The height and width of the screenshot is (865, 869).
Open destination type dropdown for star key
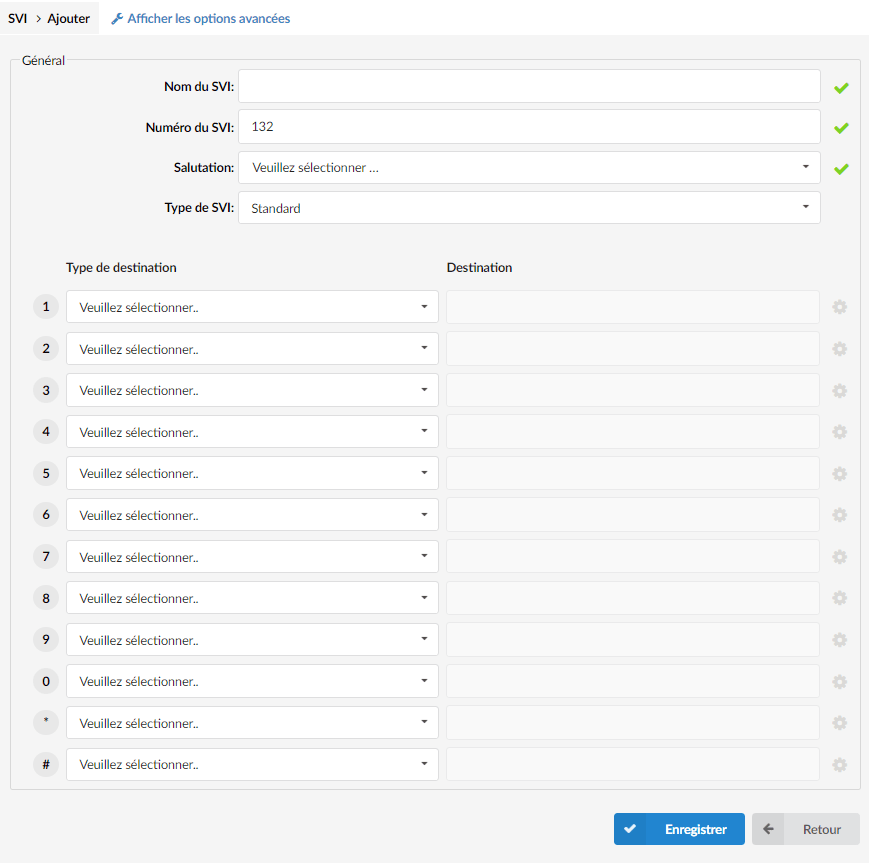(252, 723)
